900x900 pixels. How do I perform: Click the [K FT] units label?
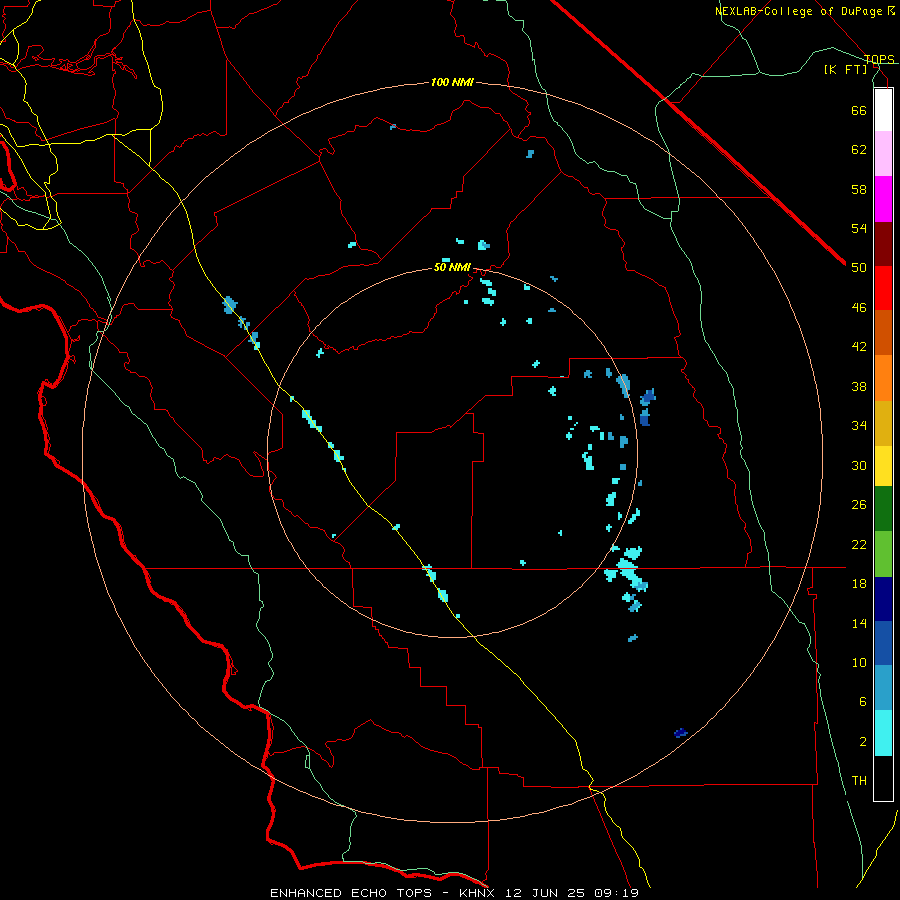[x=845, y=69]
